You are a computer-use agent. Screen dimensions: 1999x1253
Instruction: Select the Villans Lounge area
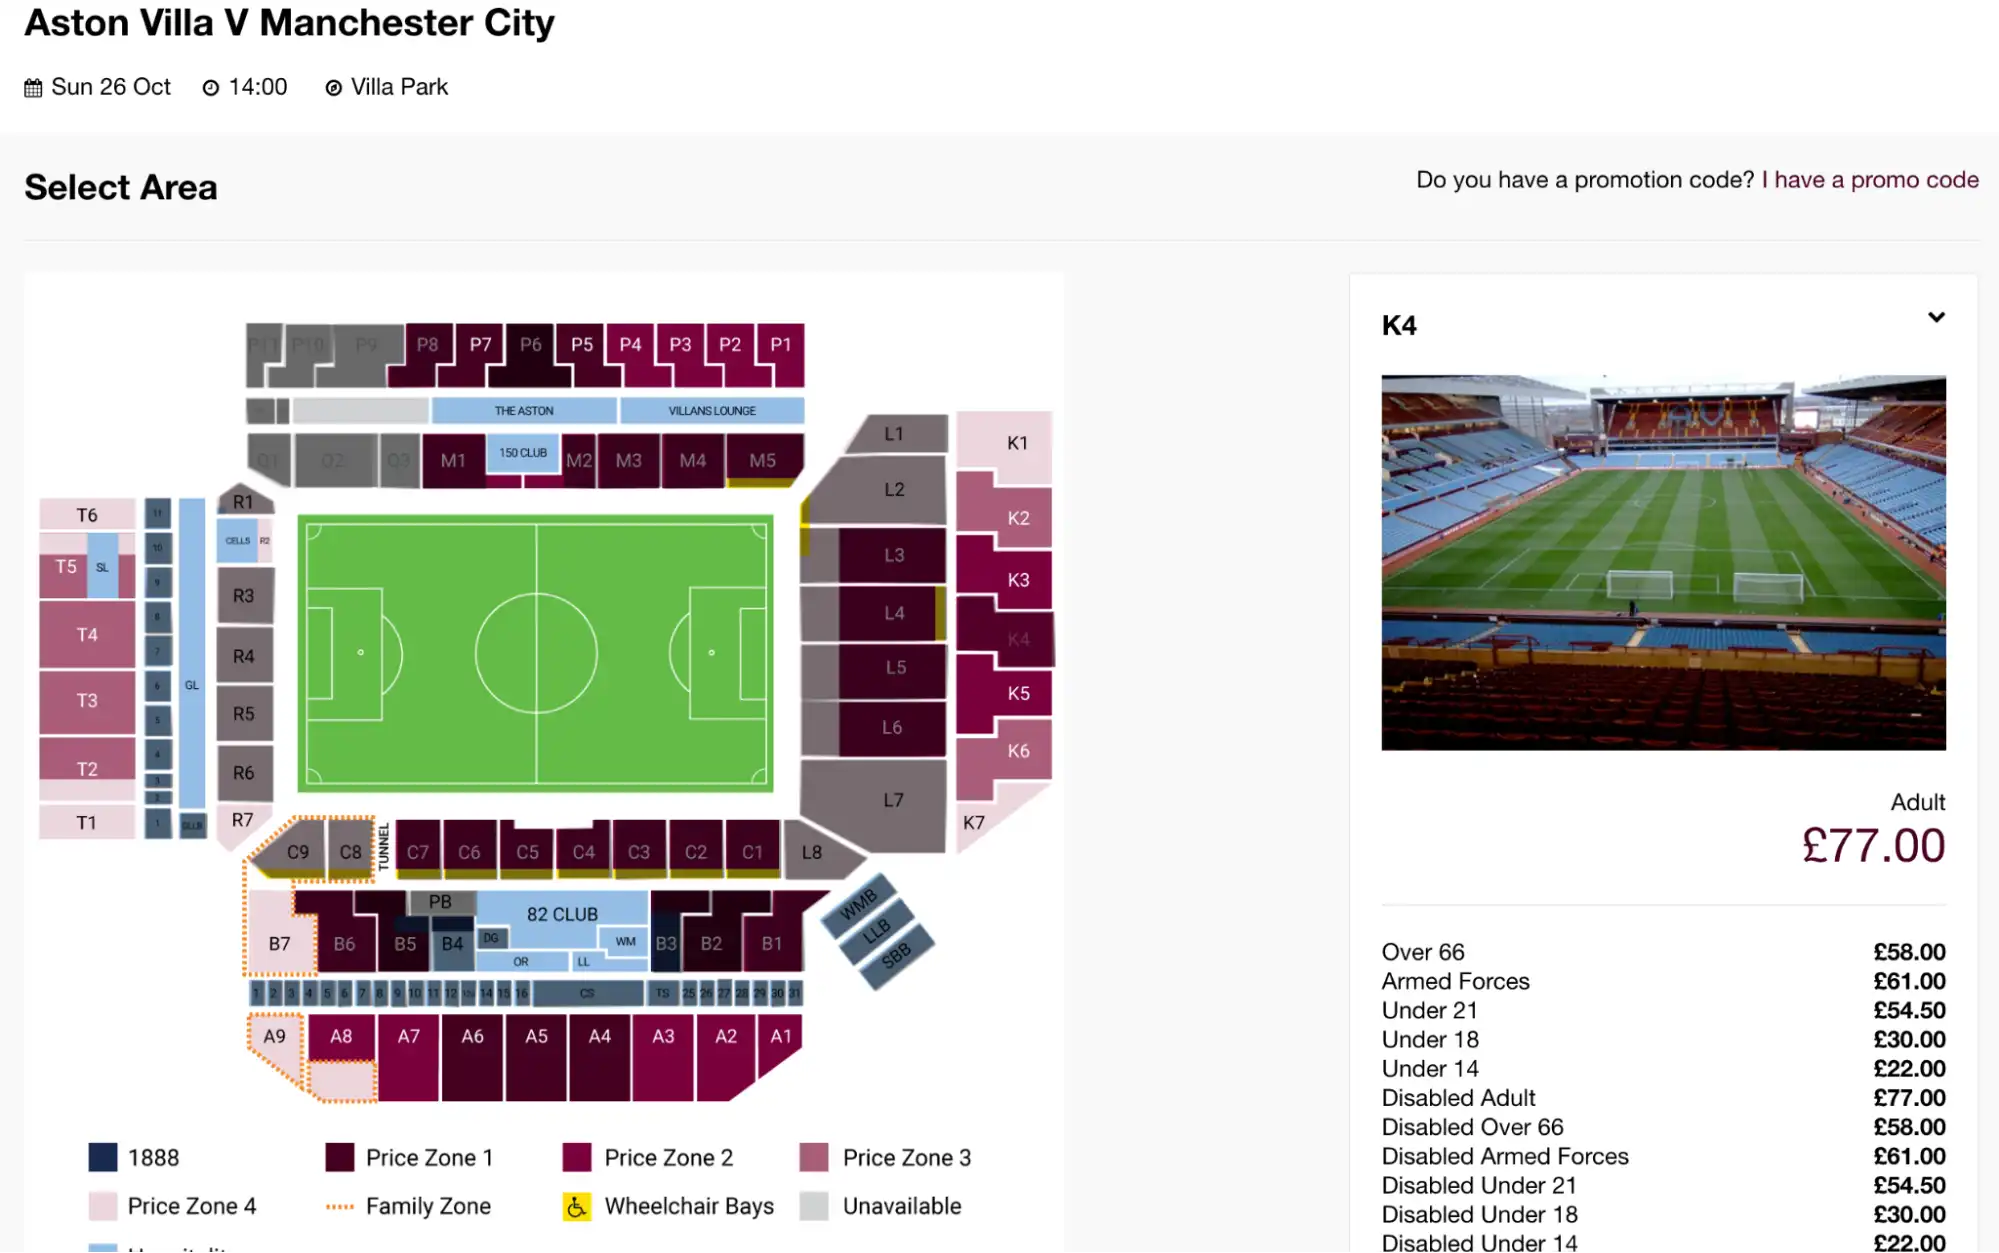tap(711, 410)
